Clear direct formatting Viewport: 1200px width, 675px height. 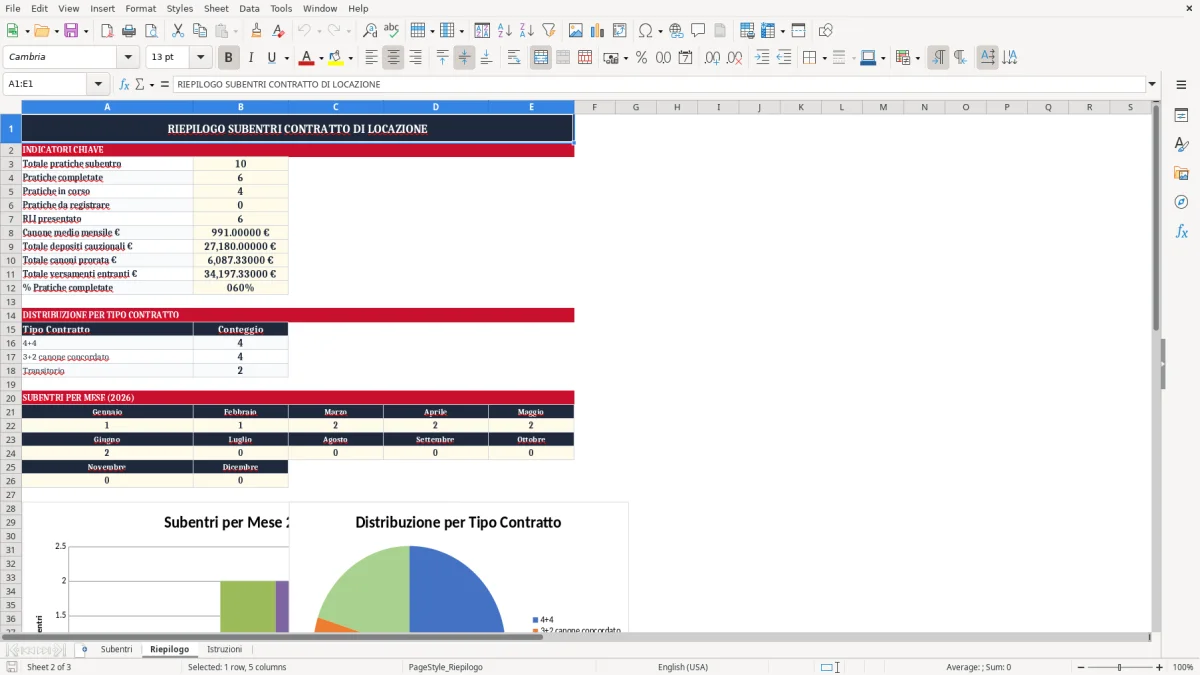coord(279,31)
